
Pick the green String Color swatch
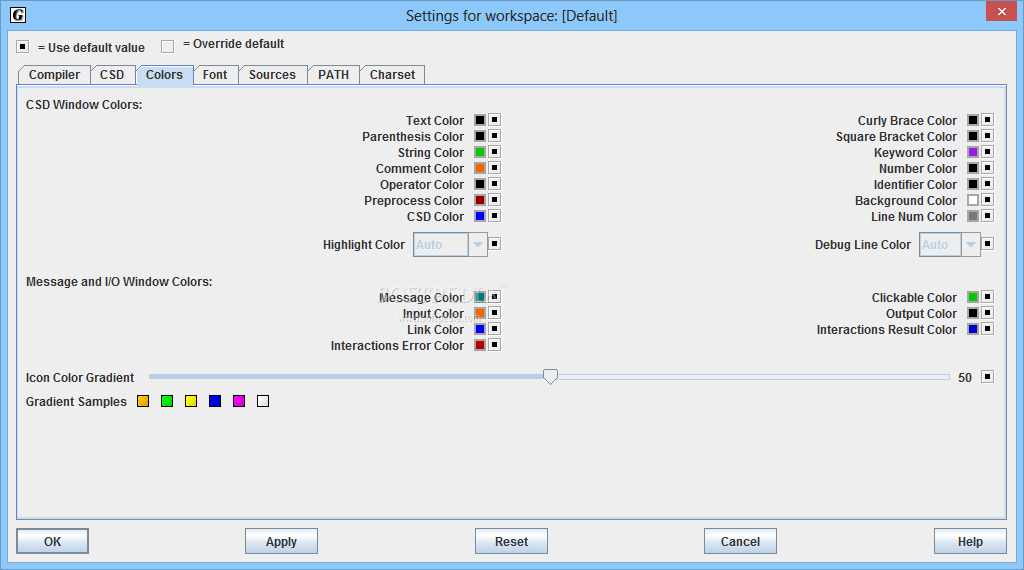pyautogui.click(x=480, y=152)
